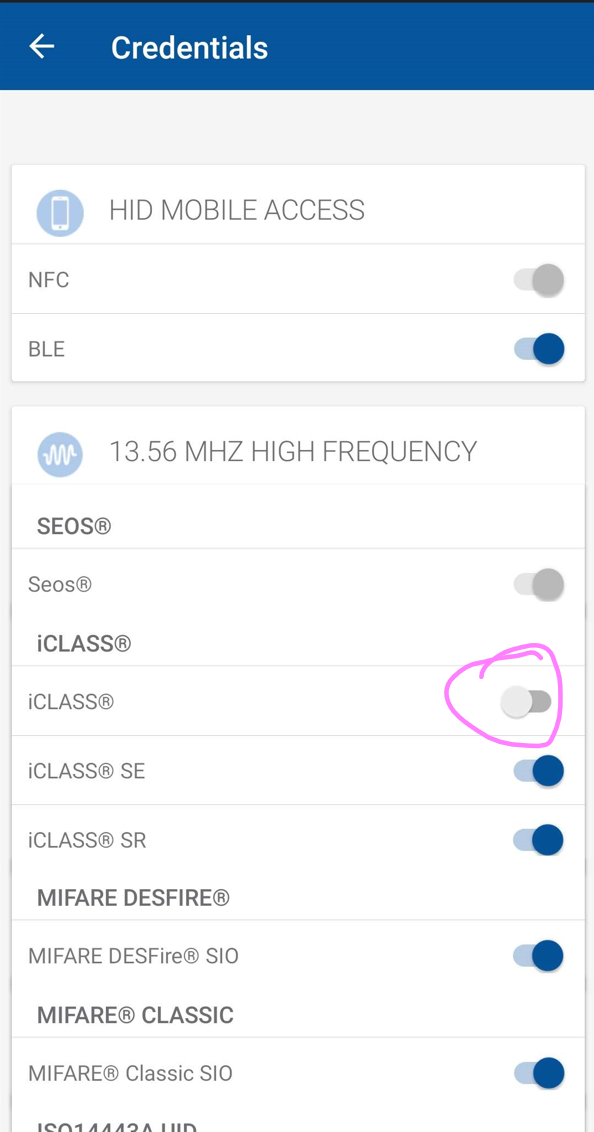Disable the MIFARE DESFire® SIO switch
Viewport: 594px width, 1132px height.
click(538, 956)
